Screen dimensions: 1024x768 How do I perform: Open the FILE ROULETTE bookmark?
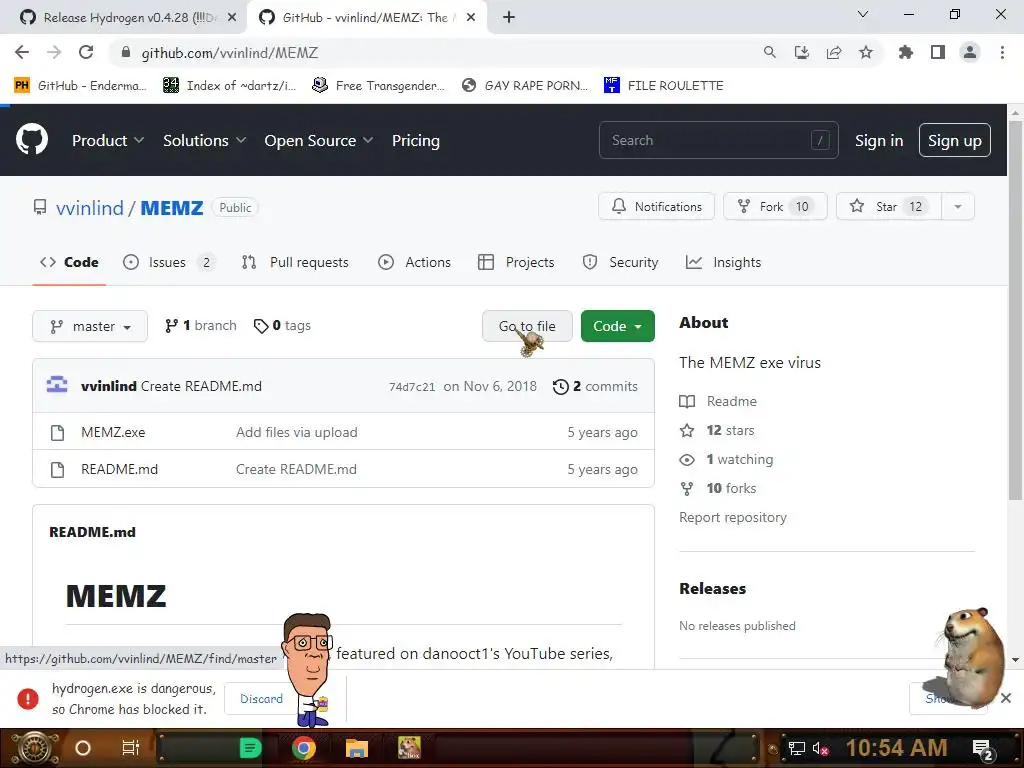pos(664,86)
